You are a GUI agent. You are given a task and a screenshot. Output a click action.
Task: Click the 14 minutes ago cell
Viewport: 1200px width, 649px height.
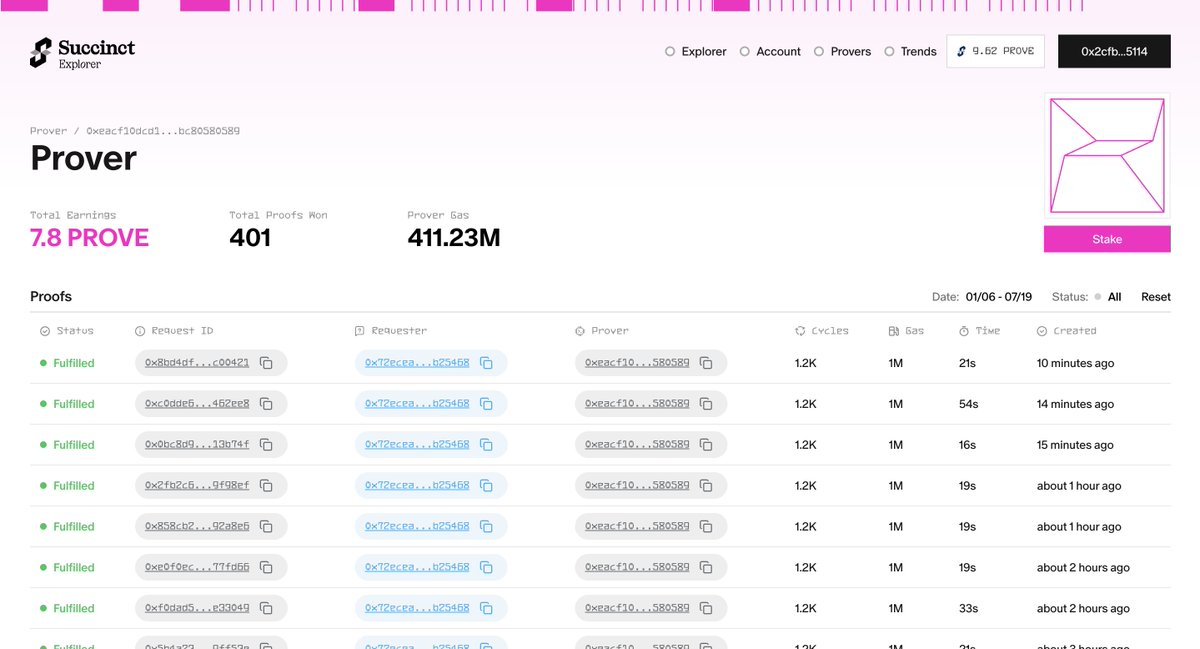(x=1075, y=404)
